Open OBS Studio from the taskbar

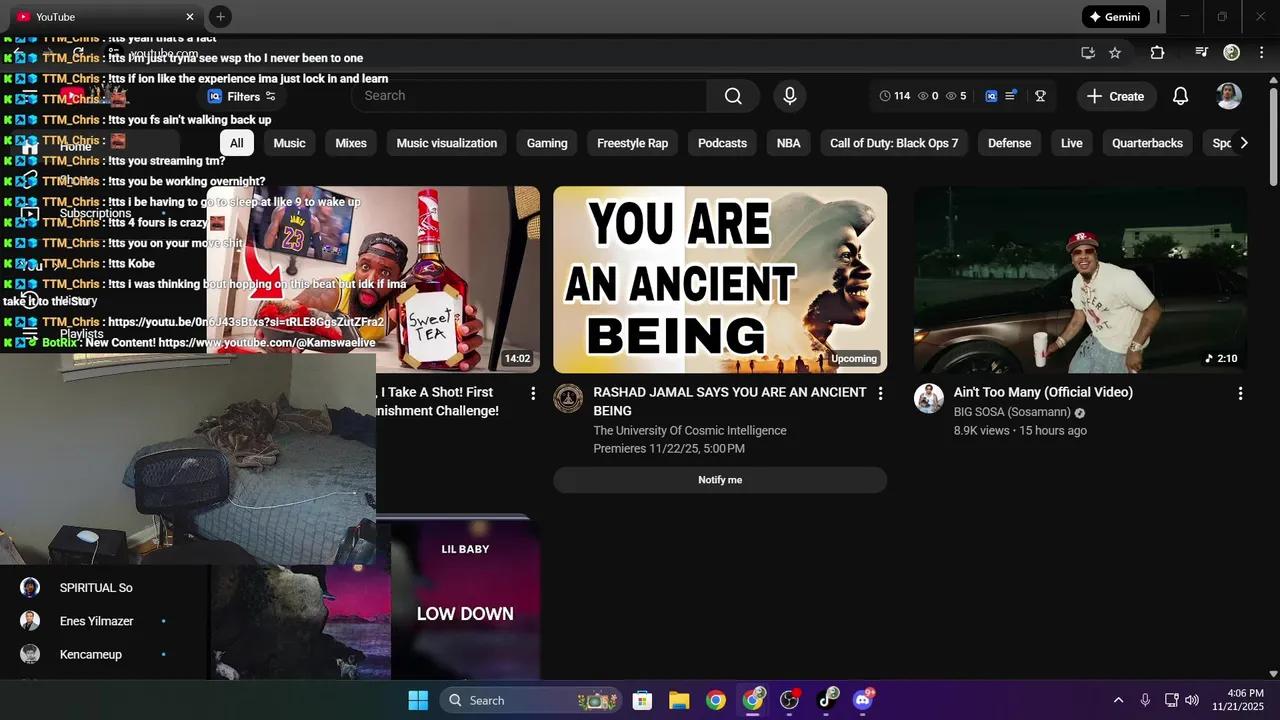[790, 700]
